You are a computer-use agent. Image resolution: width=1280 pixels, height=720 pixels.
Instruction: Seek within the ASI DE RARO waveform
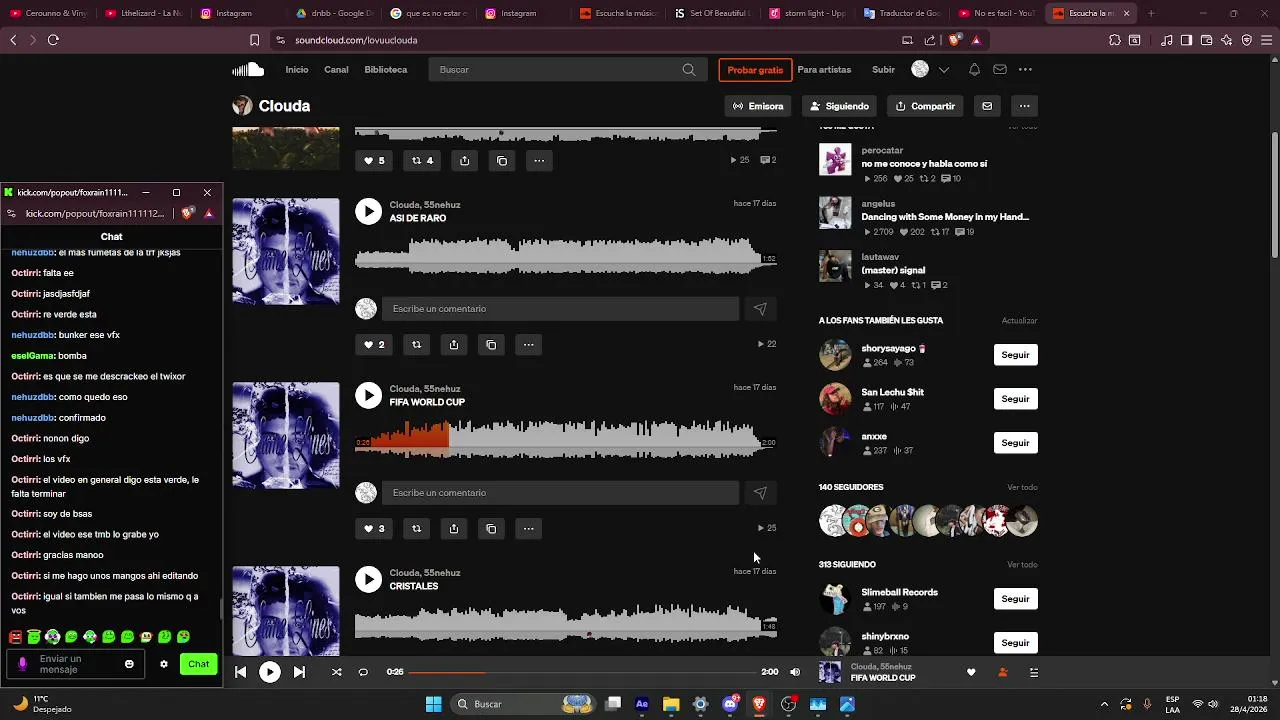[x=566, y=258]
